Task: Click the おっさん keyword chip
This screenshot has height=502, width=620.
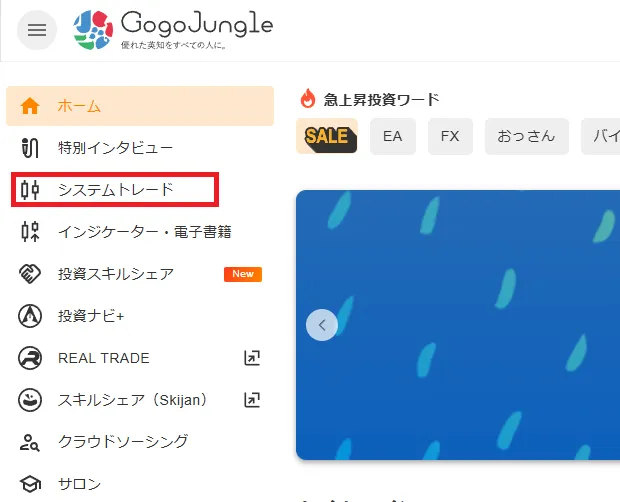Action: (527, 136)
